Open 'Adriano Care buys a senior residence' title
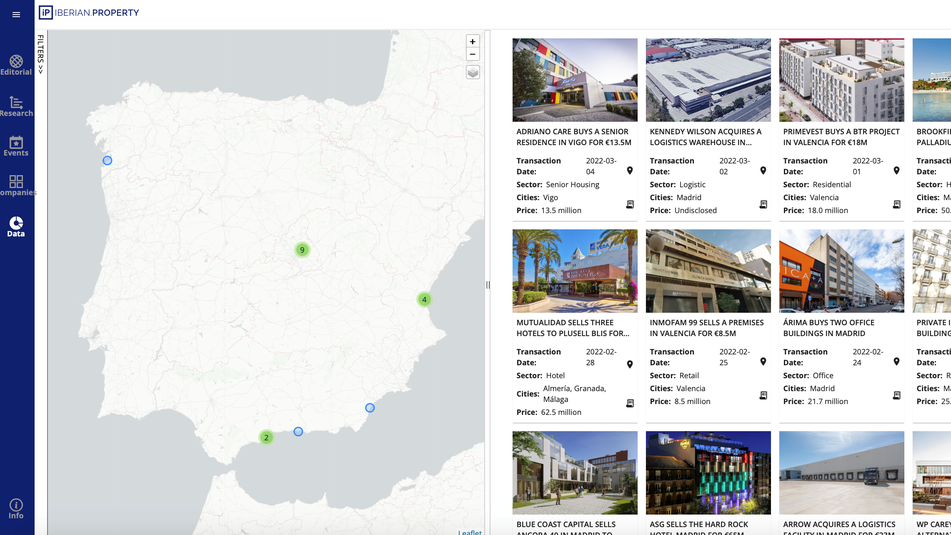Viewport: 951px width, 535px height. coord(574,137)
